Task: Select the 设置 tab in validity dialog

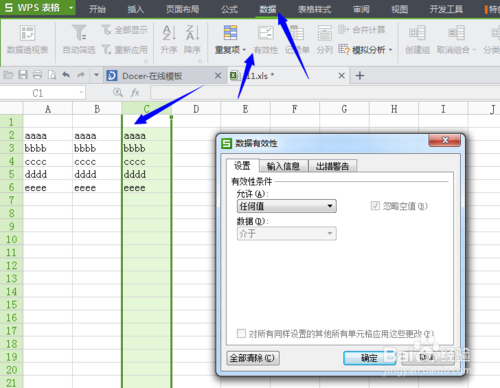Action: point(242,165)
